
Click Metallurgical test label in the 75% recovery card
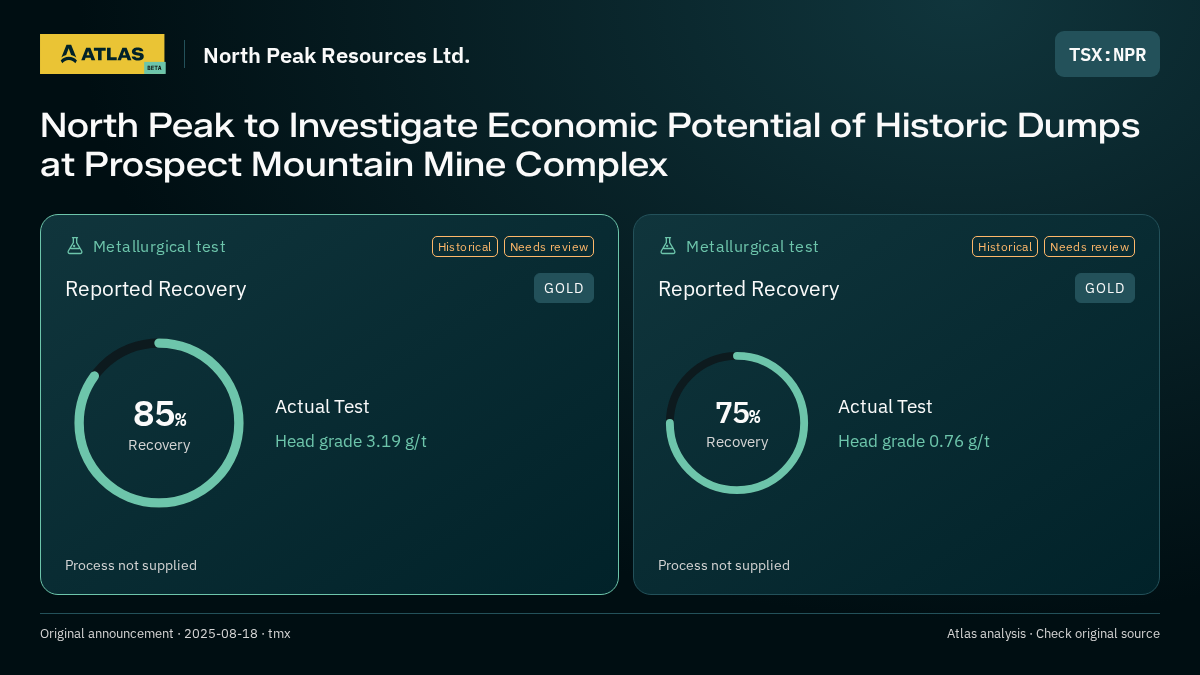752,246
